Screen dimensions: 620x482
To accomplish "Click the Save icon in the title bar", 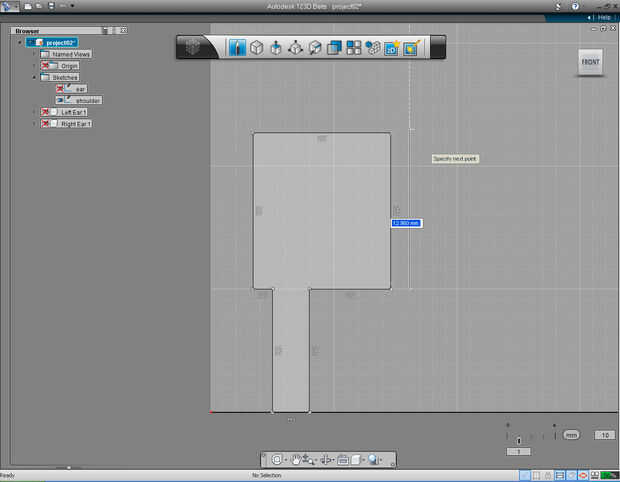I will tap(51, 6).
